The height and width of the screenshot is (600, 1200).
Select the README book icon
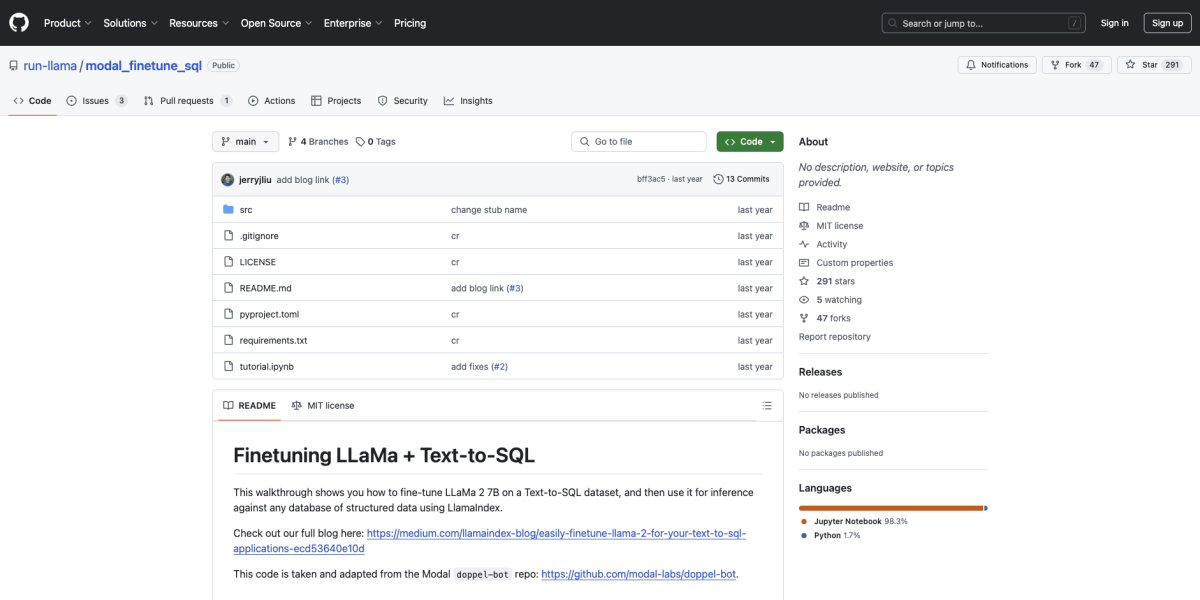pyautogui.click(x=228, y=405)
